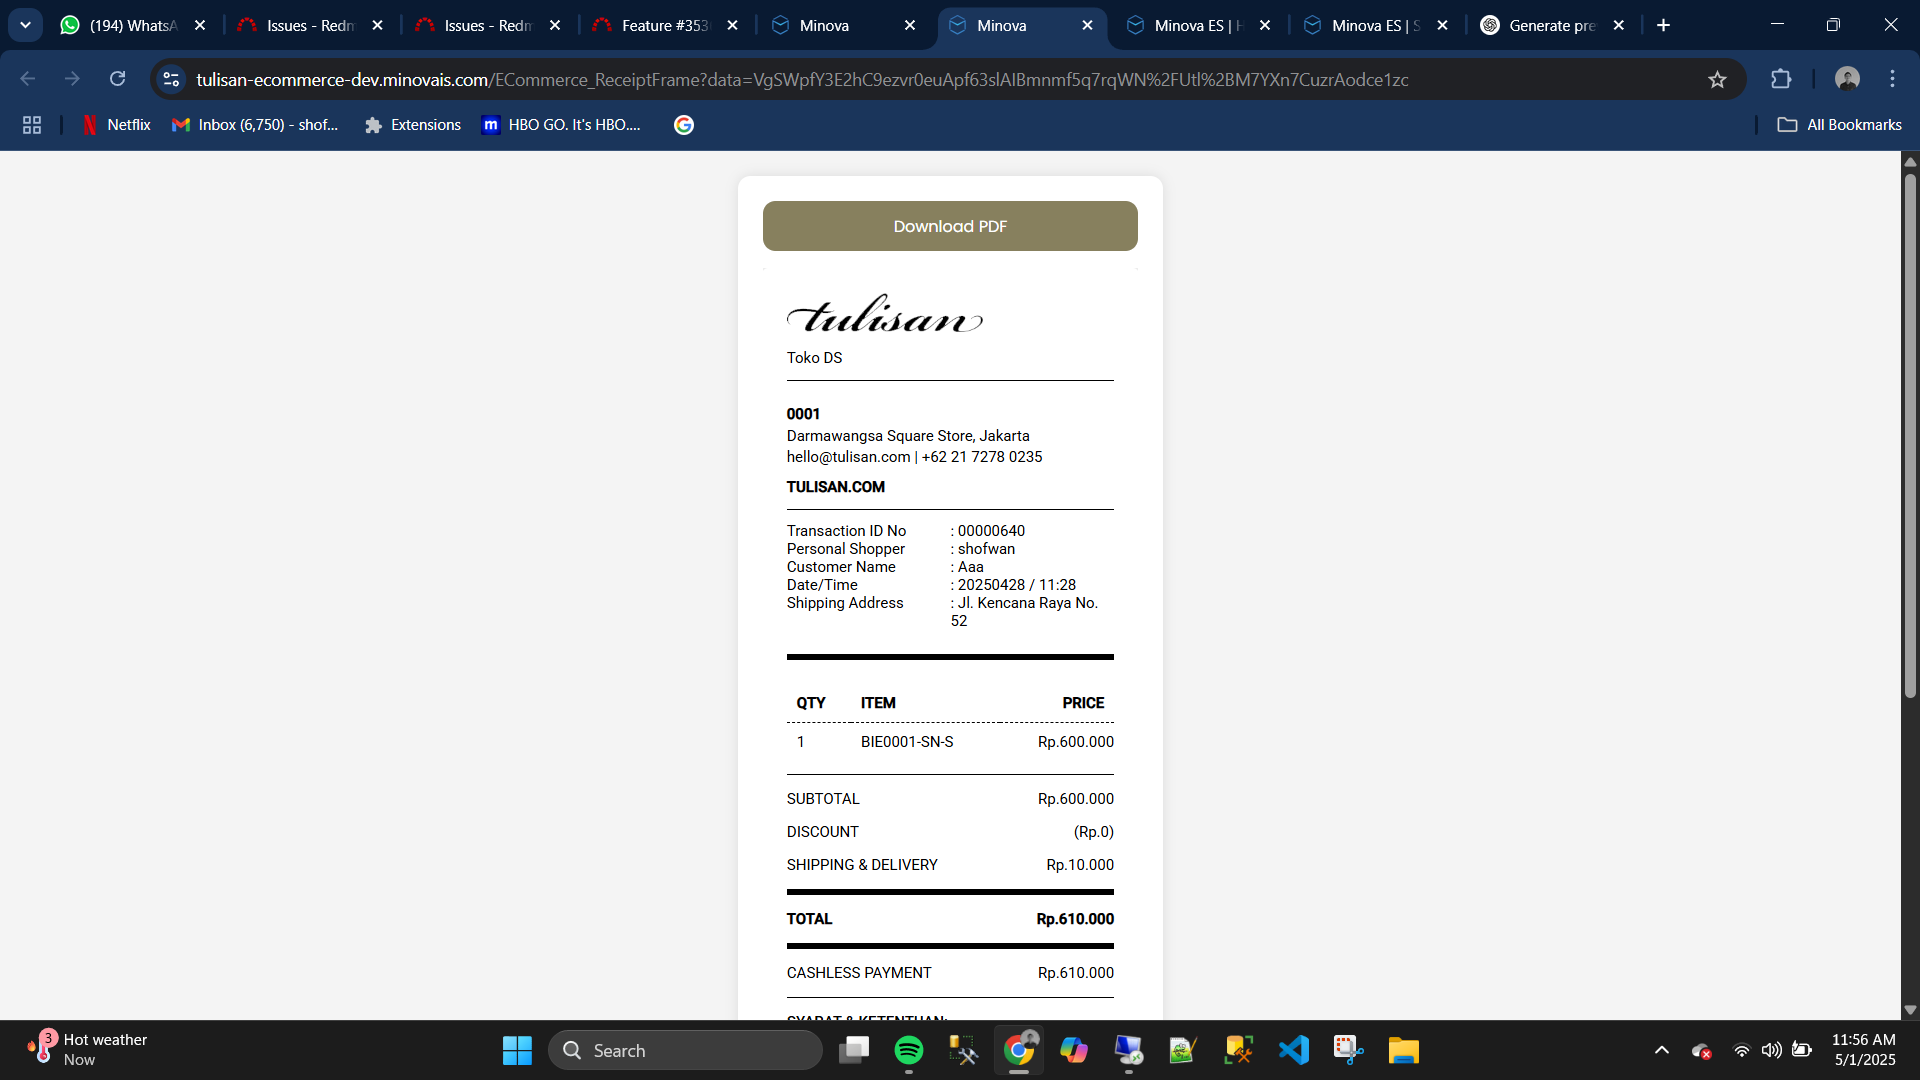Click the scrollbar down arrow
The height and width of the screenshot is (1080, 1920).
click(1910, 1010)
